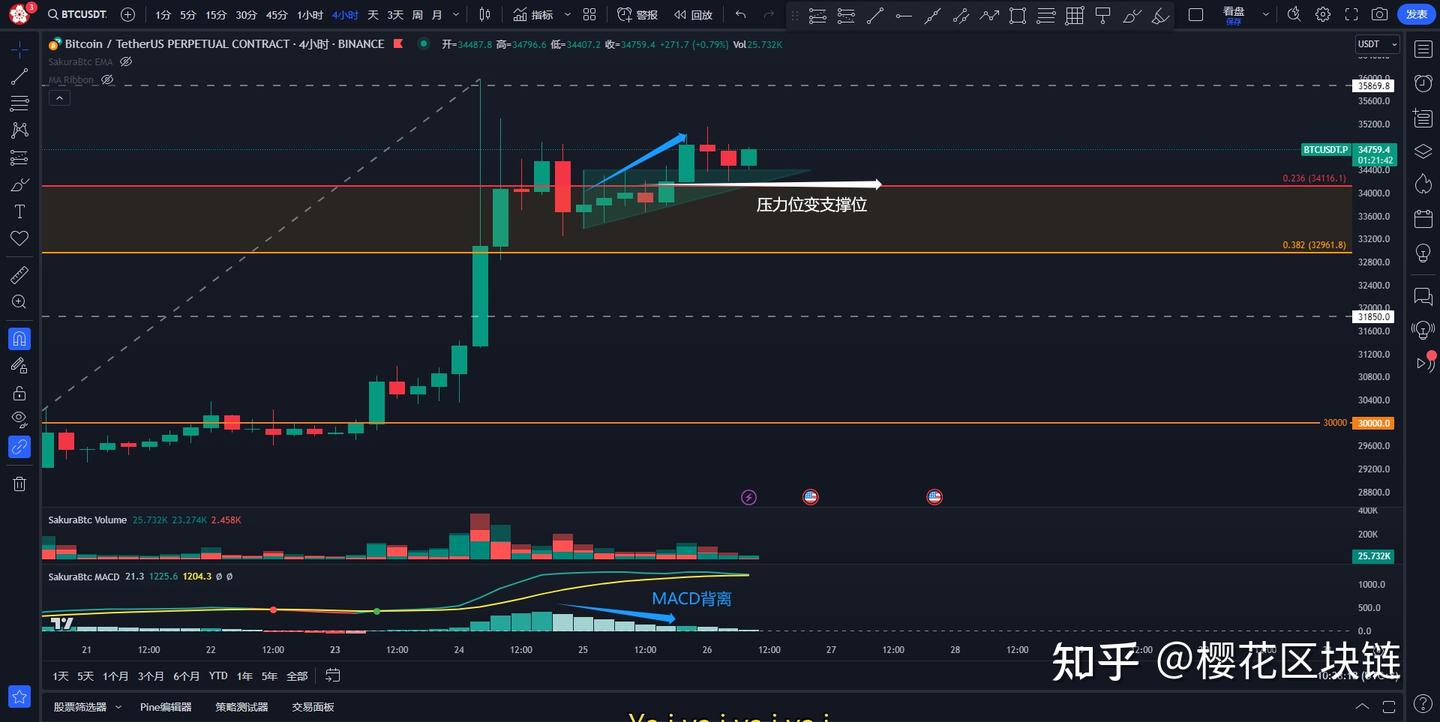Open the chat messages panel
Viewport: 1440px width, 722px height.
pos(1423,296)
